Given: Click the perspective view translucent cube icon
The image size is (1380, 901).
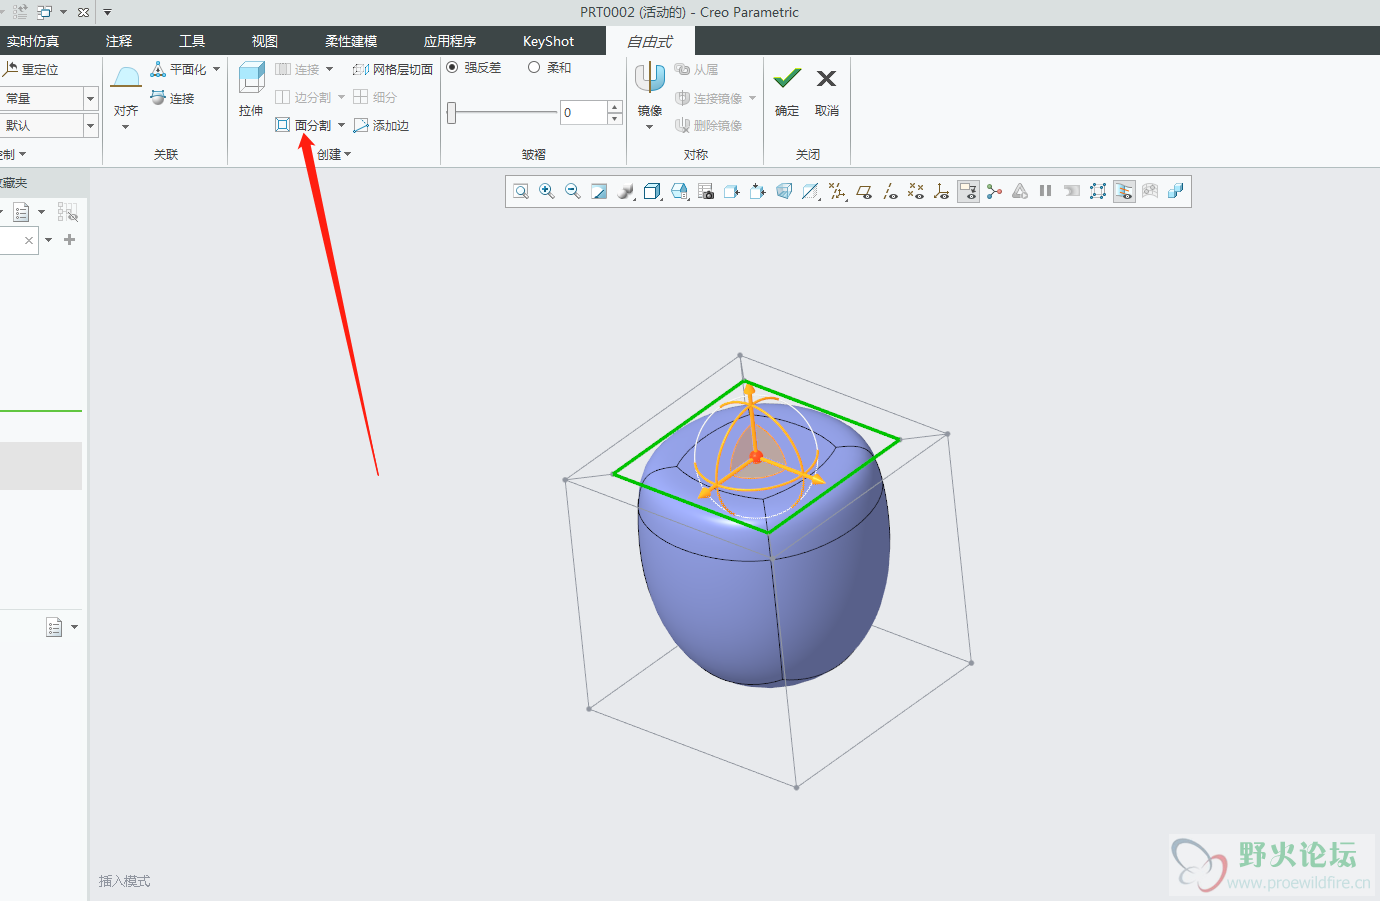Looking at the screenshot, I should 784,191.
